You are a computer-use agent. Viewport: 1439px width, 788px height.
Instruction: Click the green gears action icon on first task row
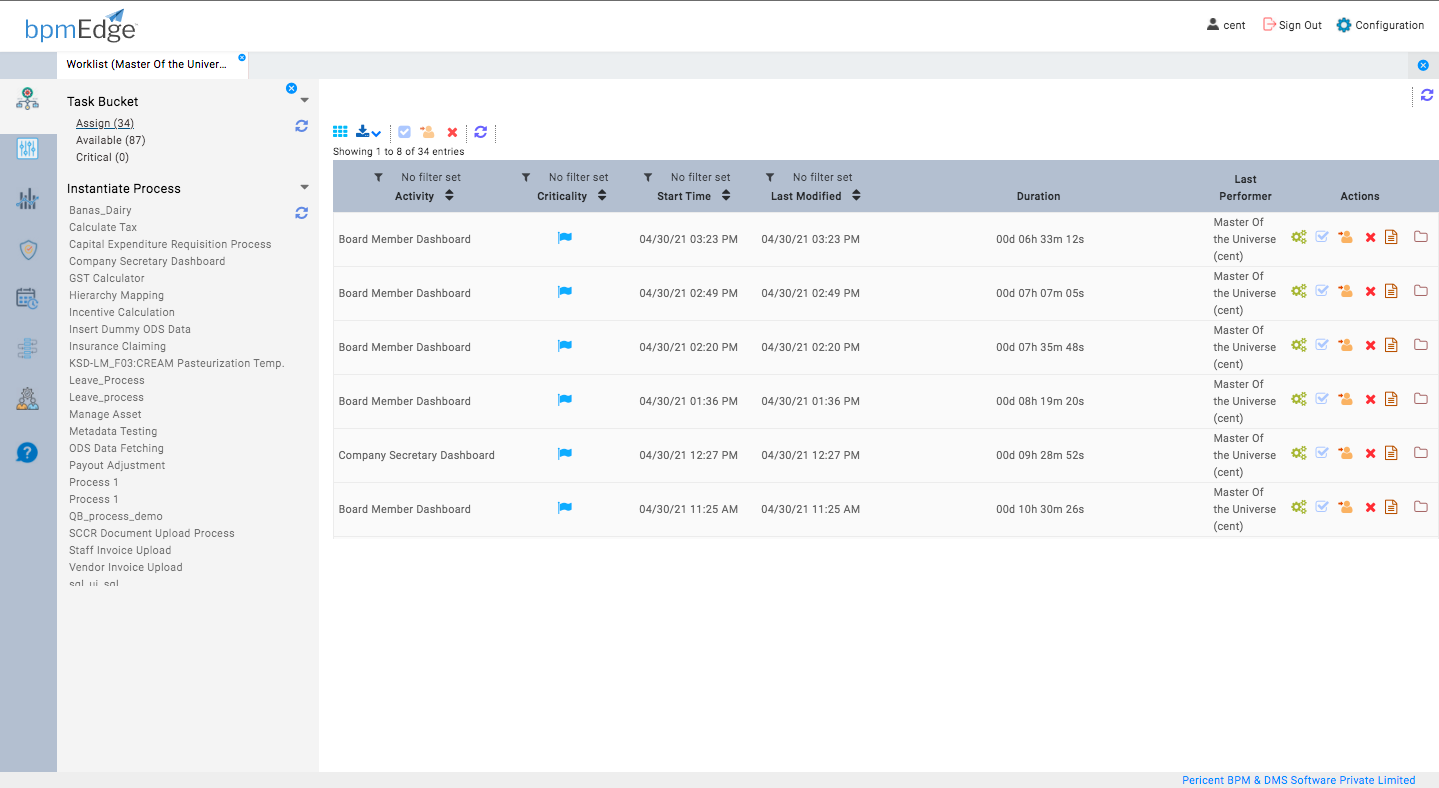coord(1298,237)
